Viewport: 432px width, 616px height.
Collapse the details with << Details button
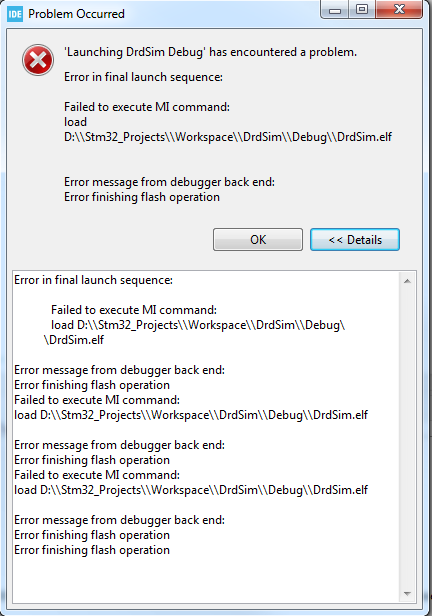355,239
